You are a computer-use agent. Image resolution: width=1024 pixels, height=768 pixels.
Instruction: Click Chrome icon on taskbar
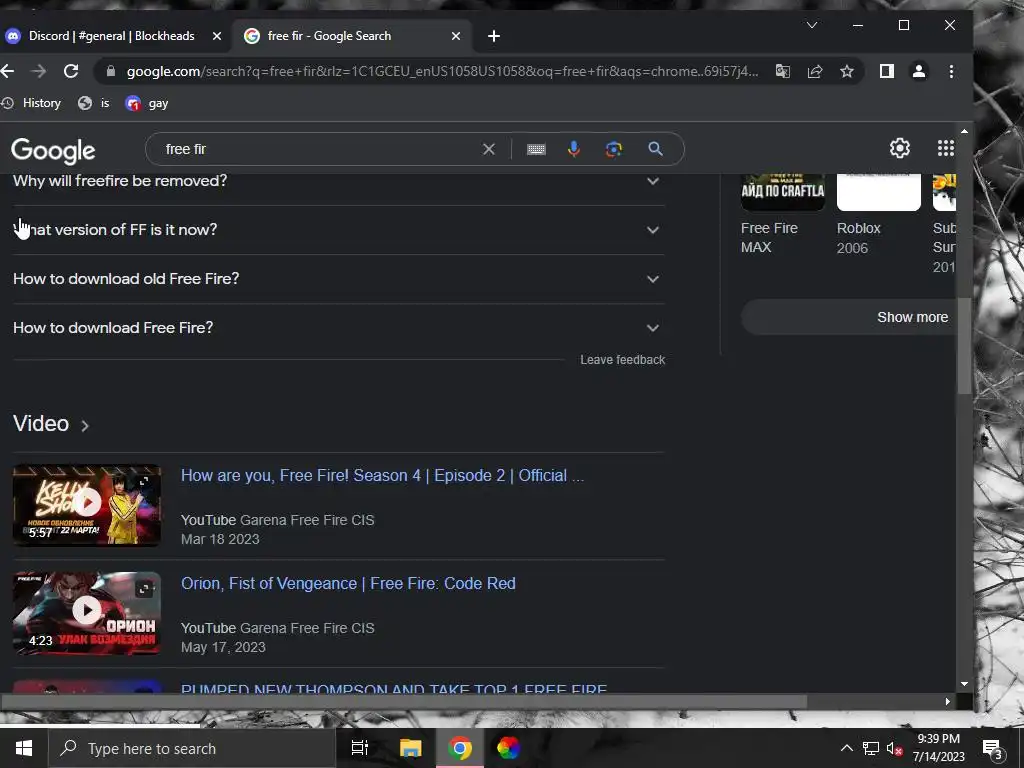click(x=460, y=748)
